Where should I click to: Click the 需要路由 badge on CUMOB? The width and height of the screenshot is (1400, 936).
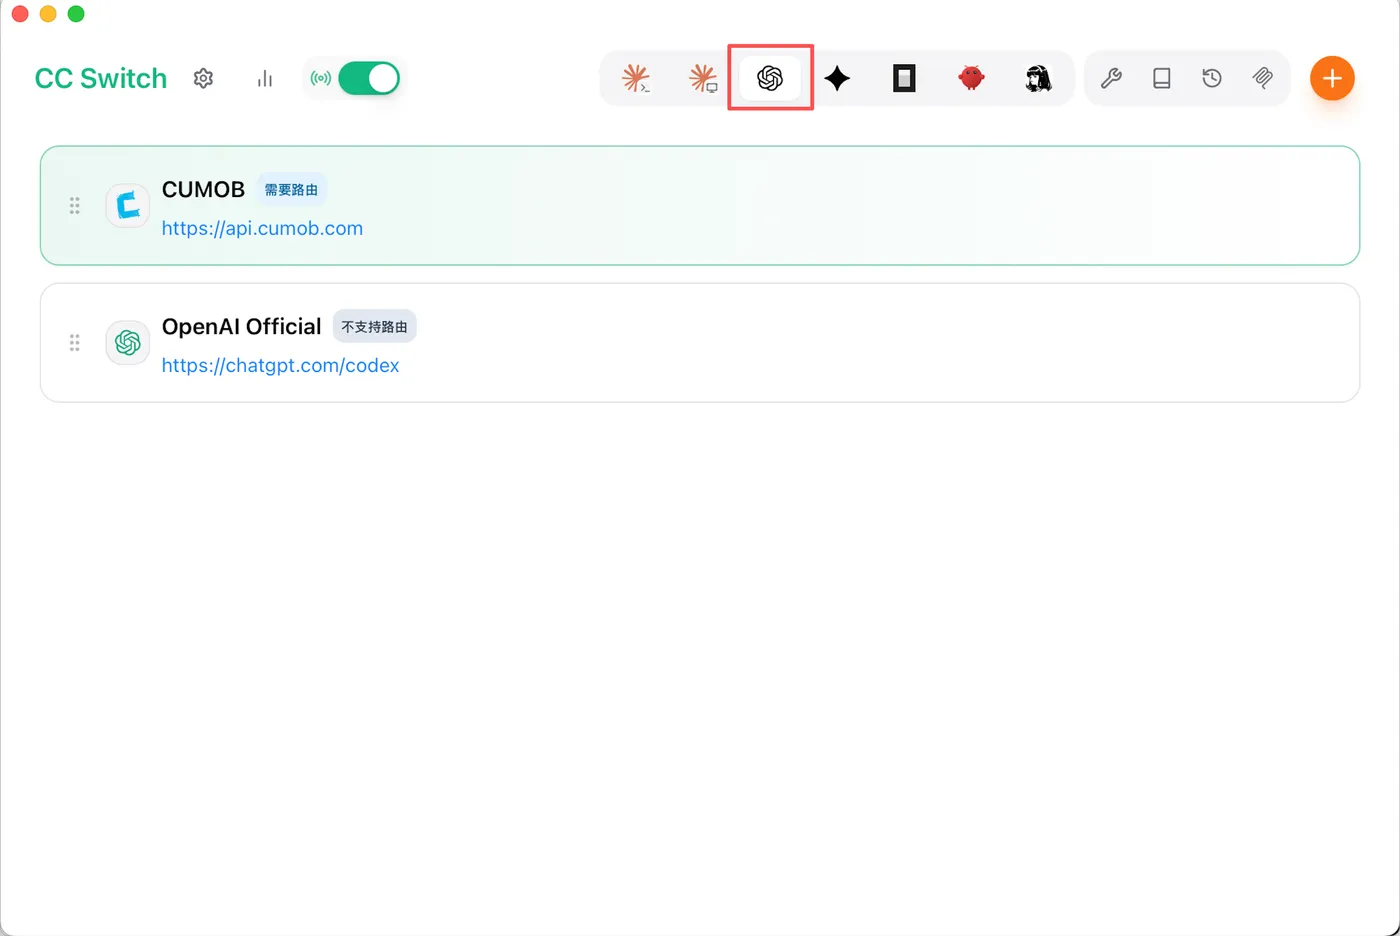pyautogui.click(x=291, y=190)
